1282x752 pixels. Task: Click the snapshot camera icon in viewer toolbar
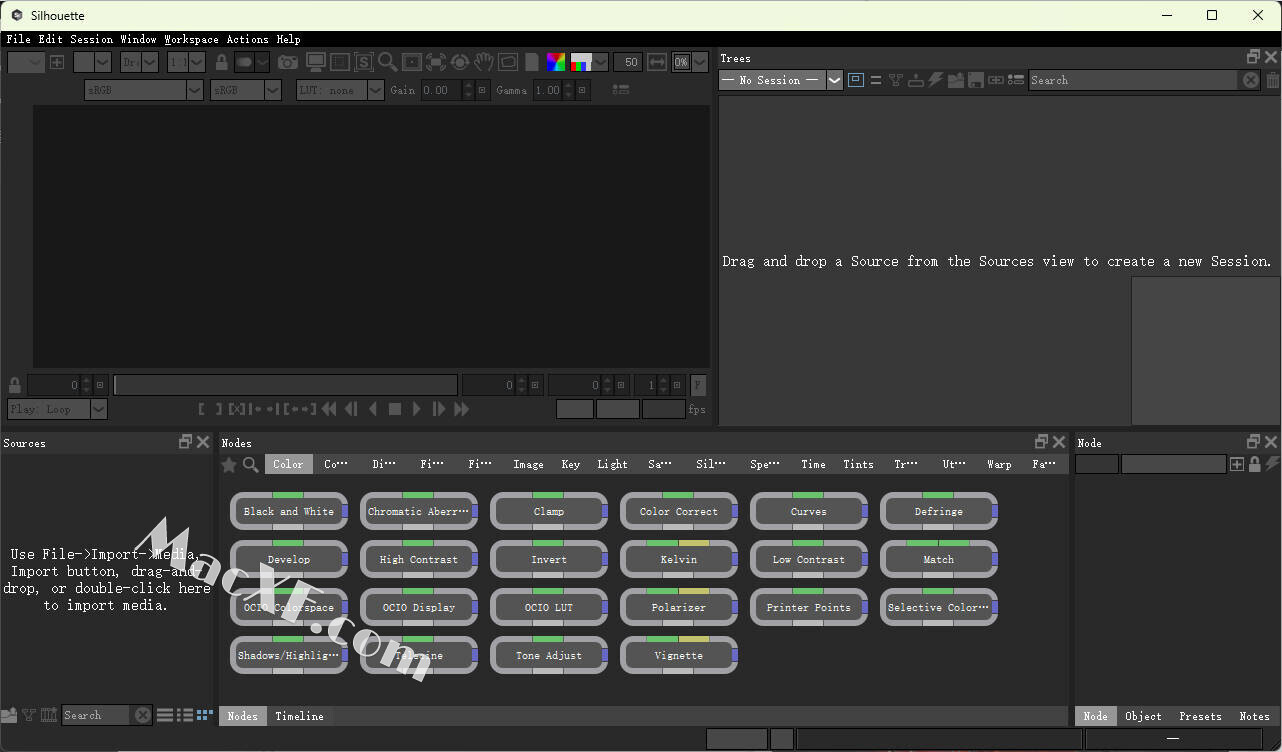click(x=288, y=62)
